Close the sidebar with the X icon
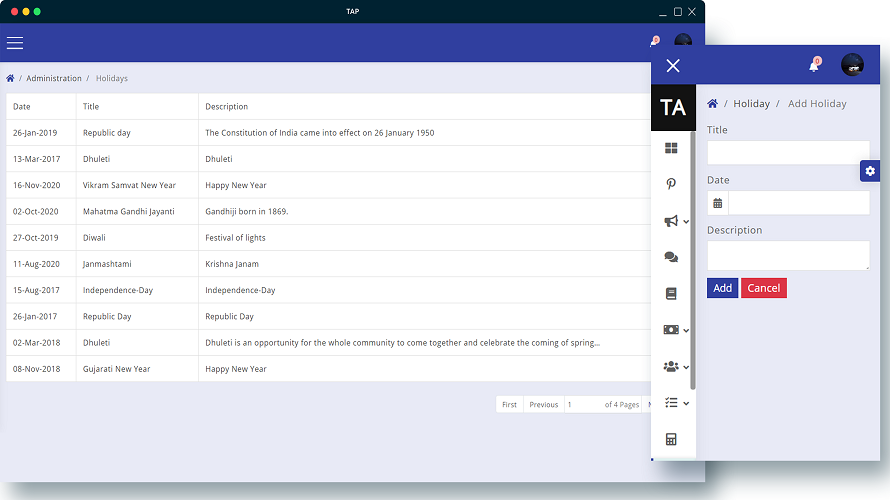890x500 pixels. pos(673,66)
